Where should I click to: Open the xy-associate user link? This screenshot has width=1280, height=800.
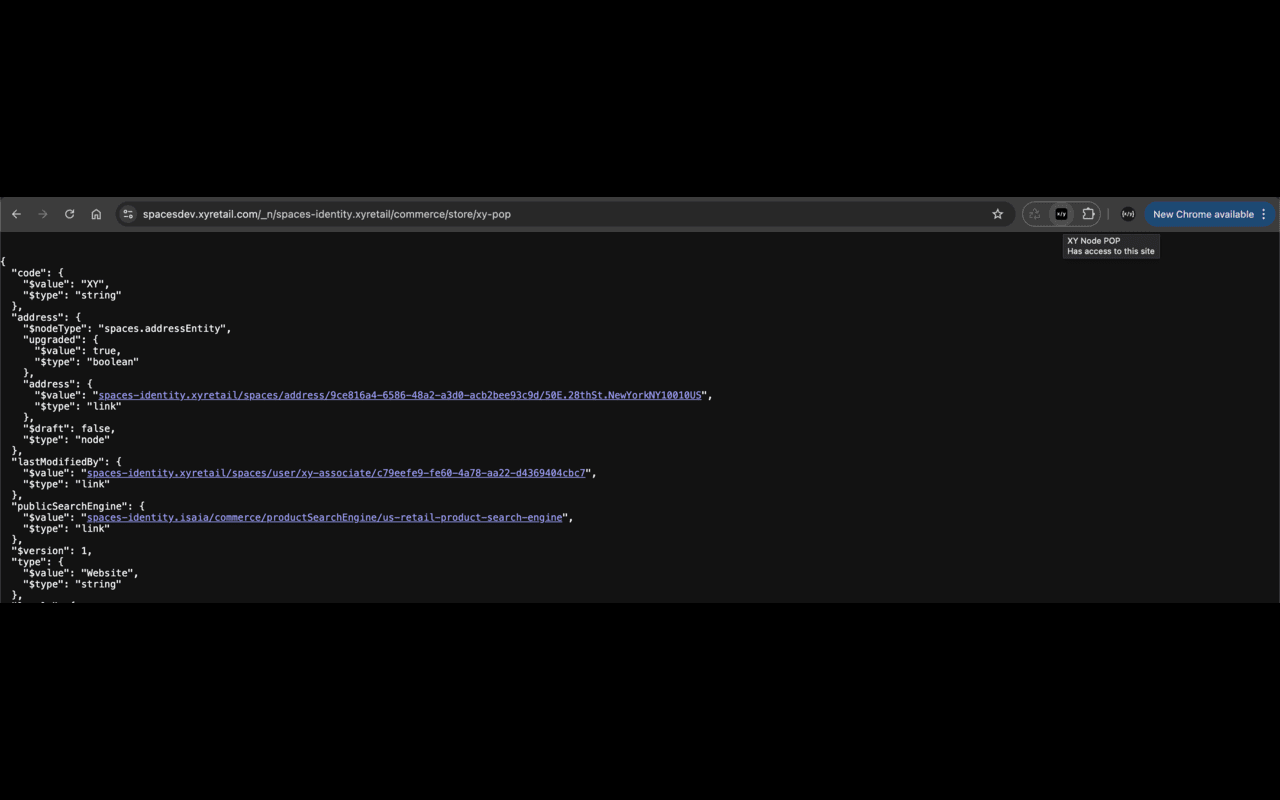pyautogui.click(x=337, y=473)
